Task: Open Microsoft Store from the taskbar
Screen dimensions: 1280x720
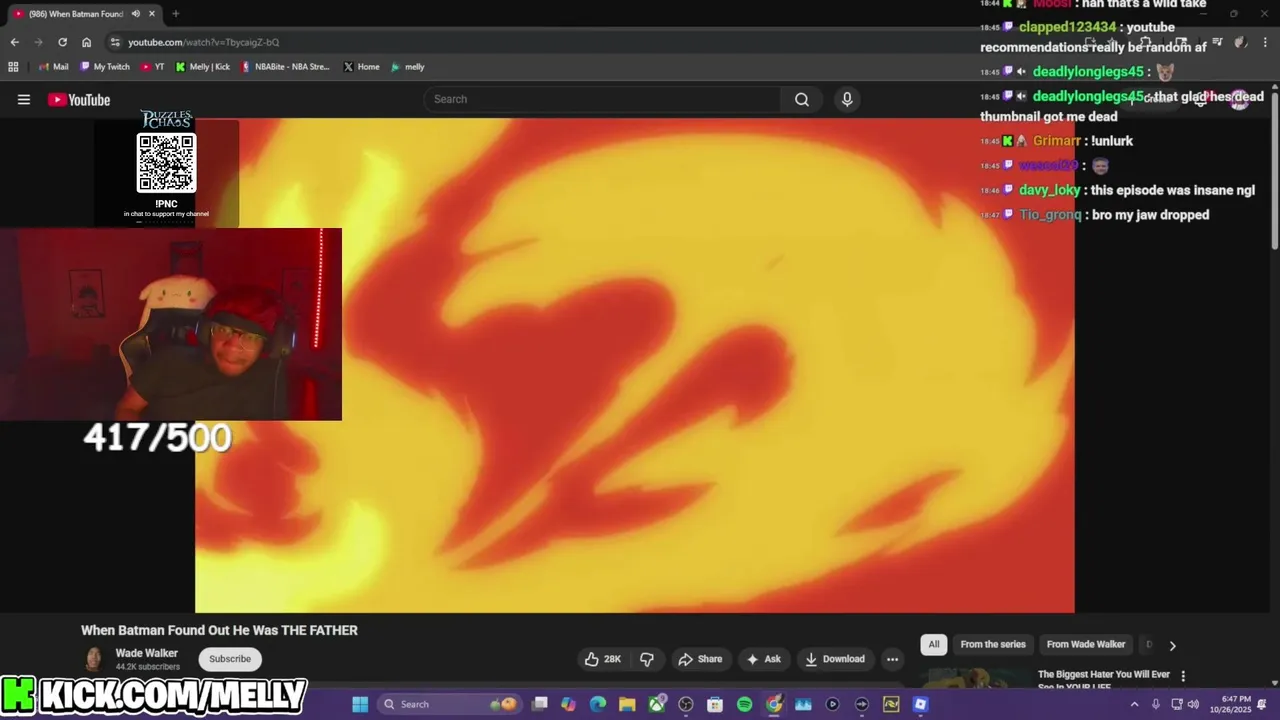Action: (715, 704)
